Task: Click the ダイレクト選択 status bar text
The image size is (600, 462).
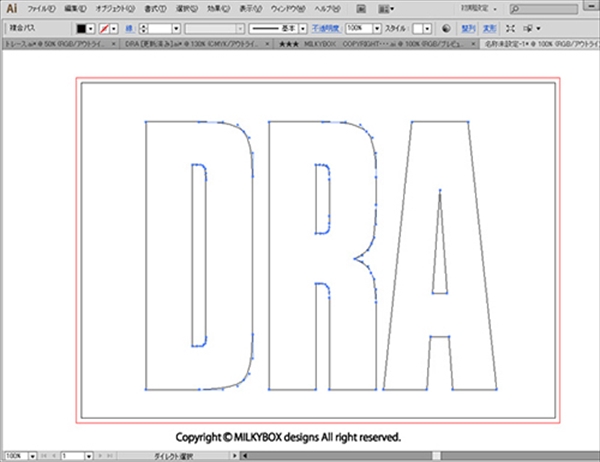Action: pos(173,456)
